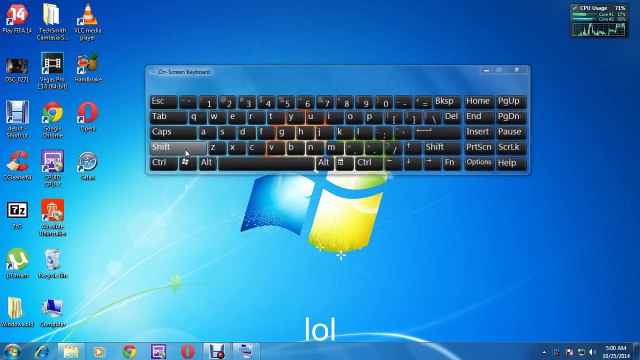640x360 pixels.
Task: Toggle Caps lock on the keyboard
Action: [x=173, y=132]
